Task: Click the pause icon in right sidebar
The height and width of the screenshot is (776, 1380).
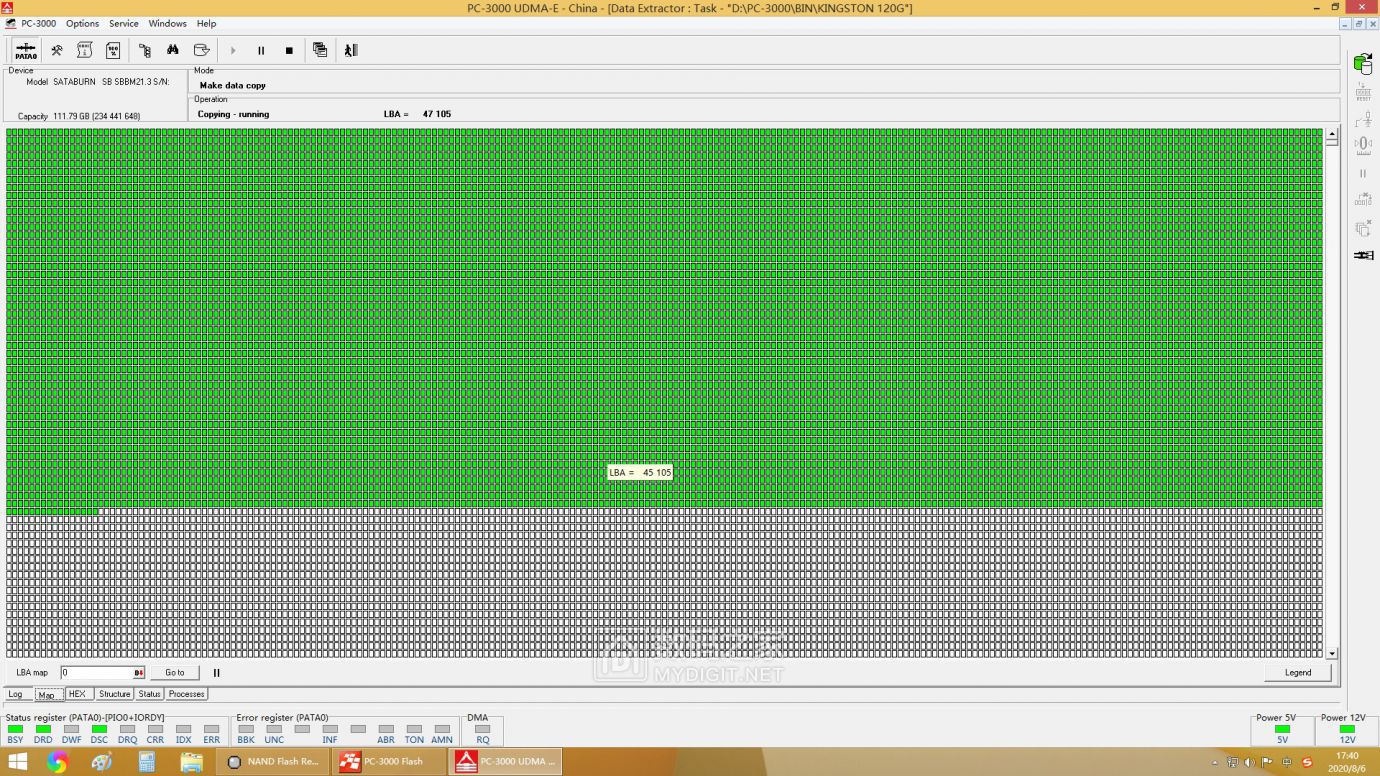Action: [1363, 173]
